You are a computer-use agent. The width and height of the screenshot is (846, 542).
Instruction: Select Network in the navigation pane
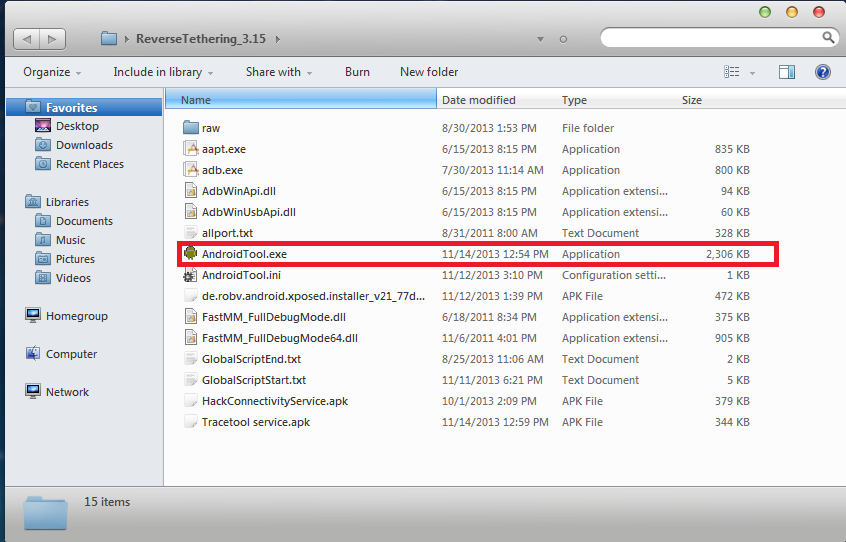(67, 392)
